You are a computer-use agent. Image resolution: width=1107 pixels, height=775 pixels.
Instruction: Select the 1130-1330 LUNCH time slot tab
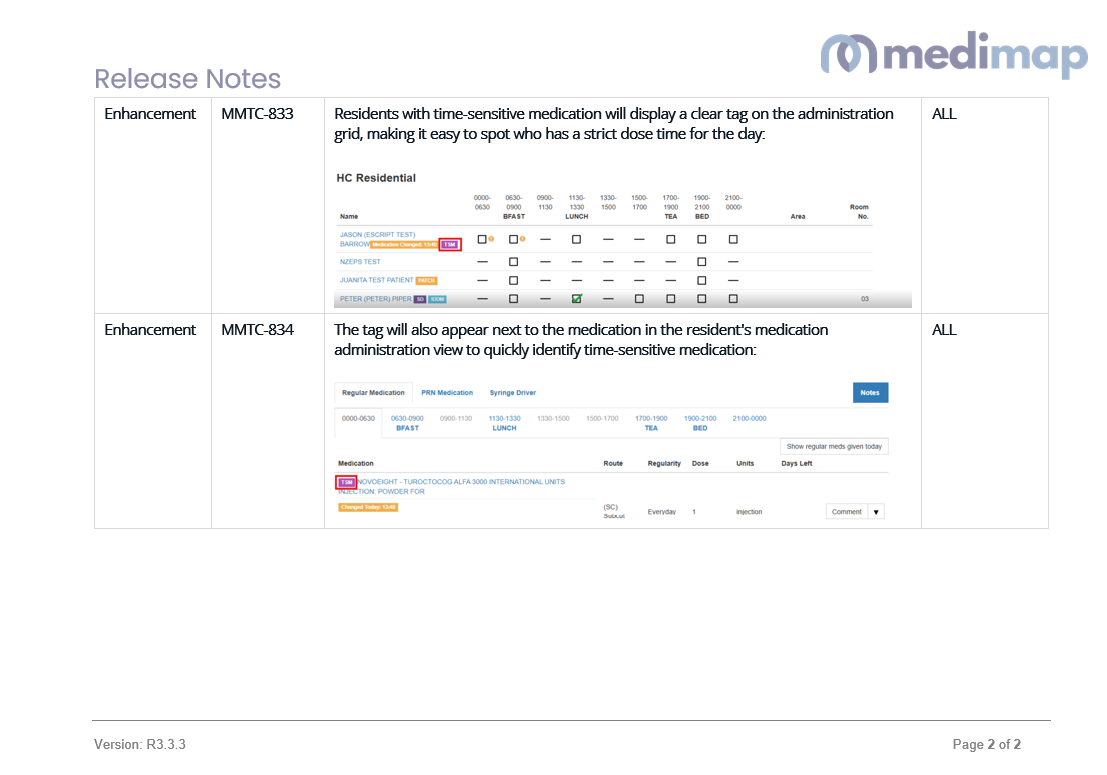[504, 423]
